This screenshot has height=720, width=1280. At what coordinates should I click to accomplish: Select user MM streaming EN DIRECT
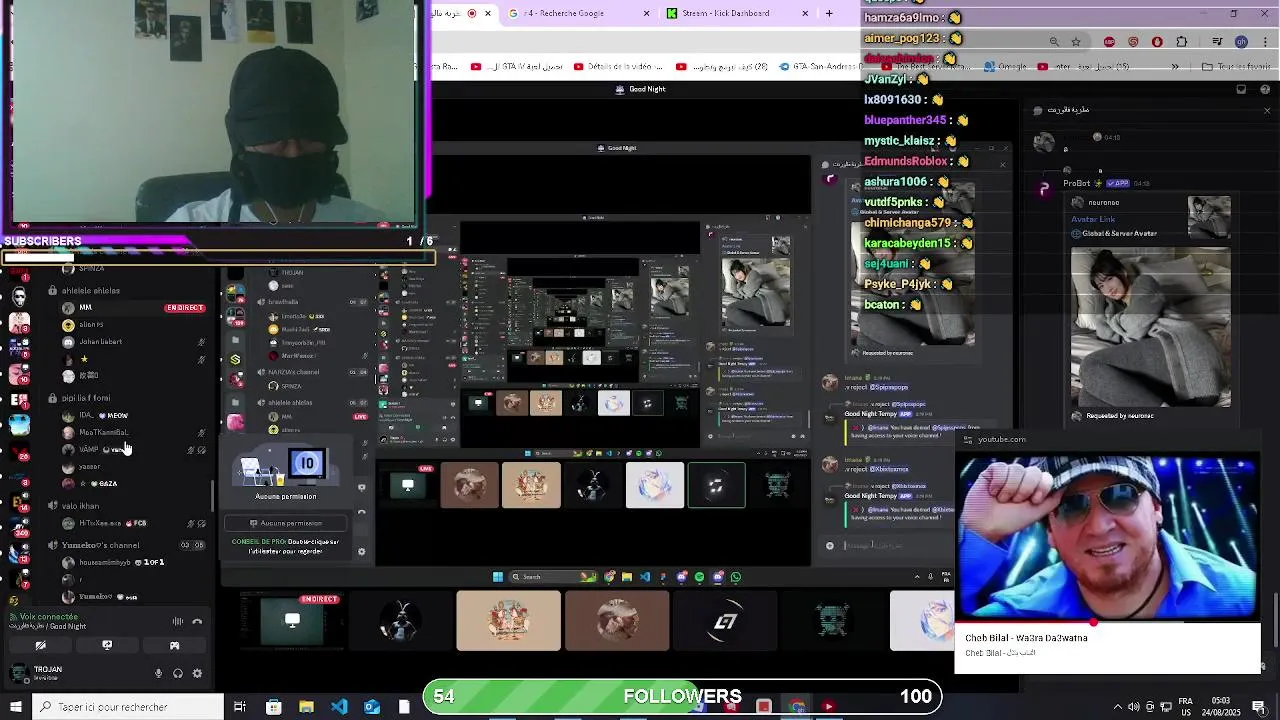click(132, 308)
